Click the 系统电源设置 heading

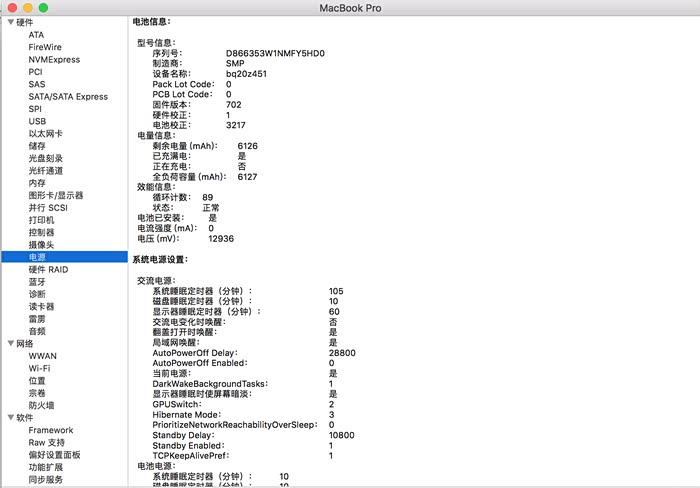(160, 259)
